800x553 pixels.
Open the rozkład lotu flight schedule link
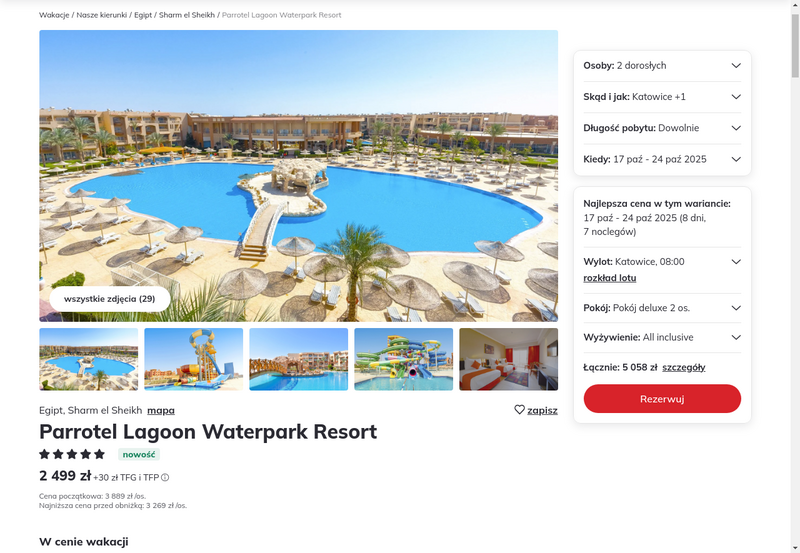[x=610, y=278]
